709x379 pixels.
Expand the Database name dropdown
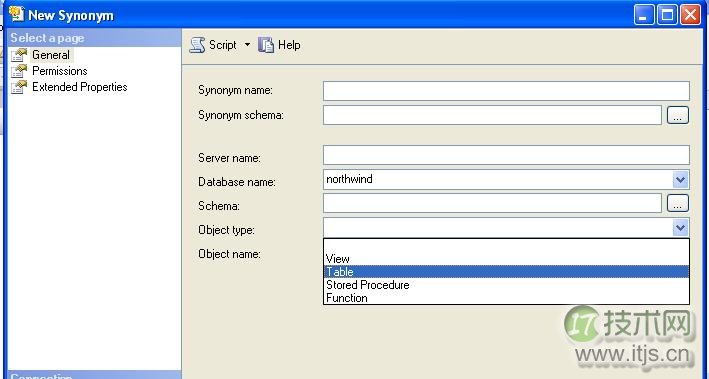pos(680,180)
